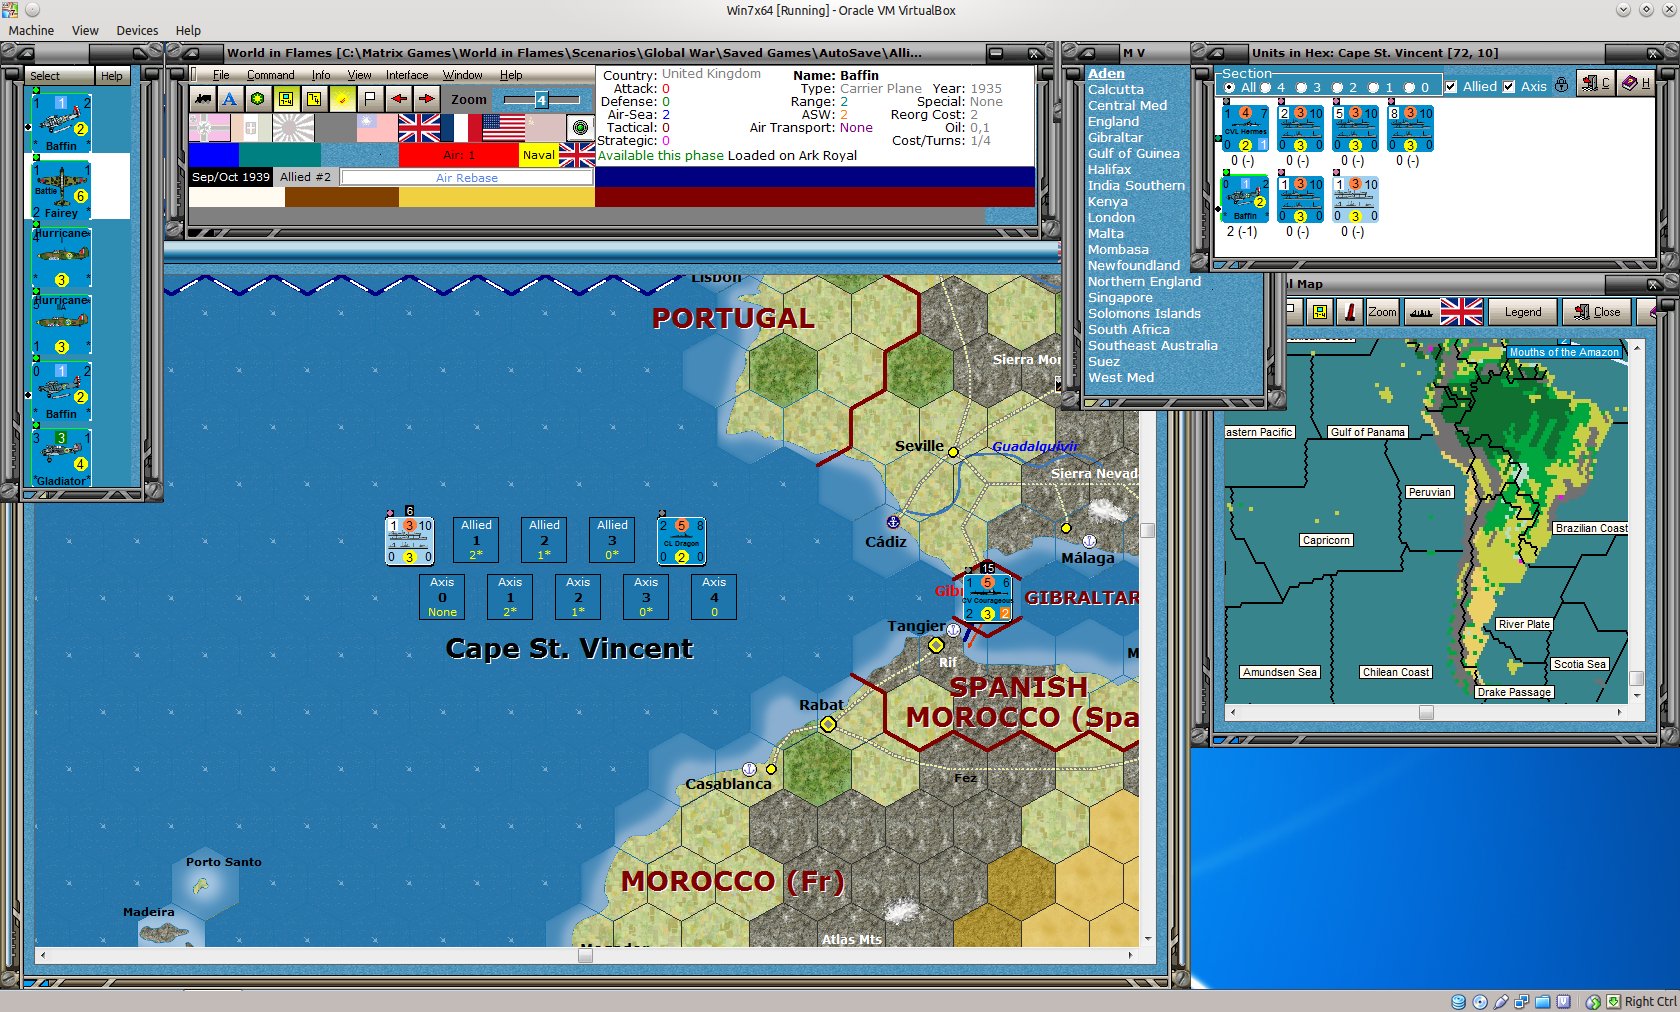This screenshot has height=1012, width=1680.
Task: Click the main map horizontal scrollbar thumb
Action: point(585,955)
